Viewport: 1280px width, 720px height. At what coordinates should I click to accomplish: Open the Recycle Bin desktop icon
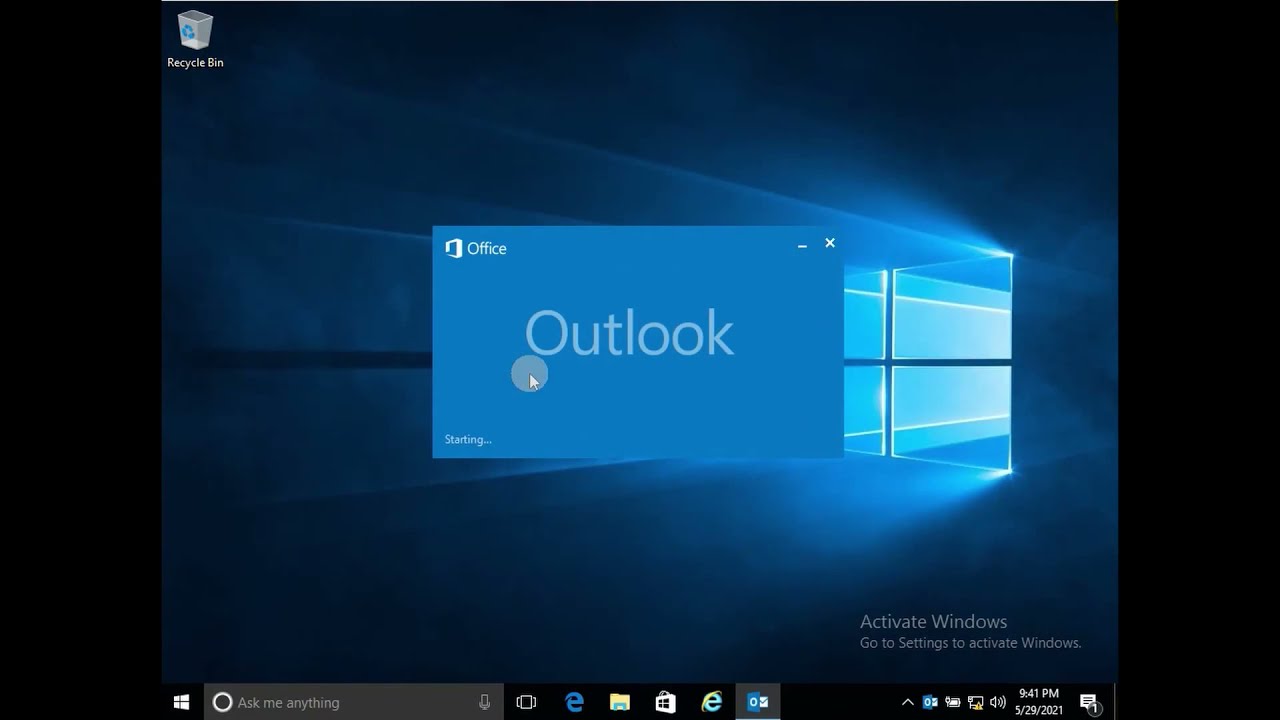[x=195, y=40]
